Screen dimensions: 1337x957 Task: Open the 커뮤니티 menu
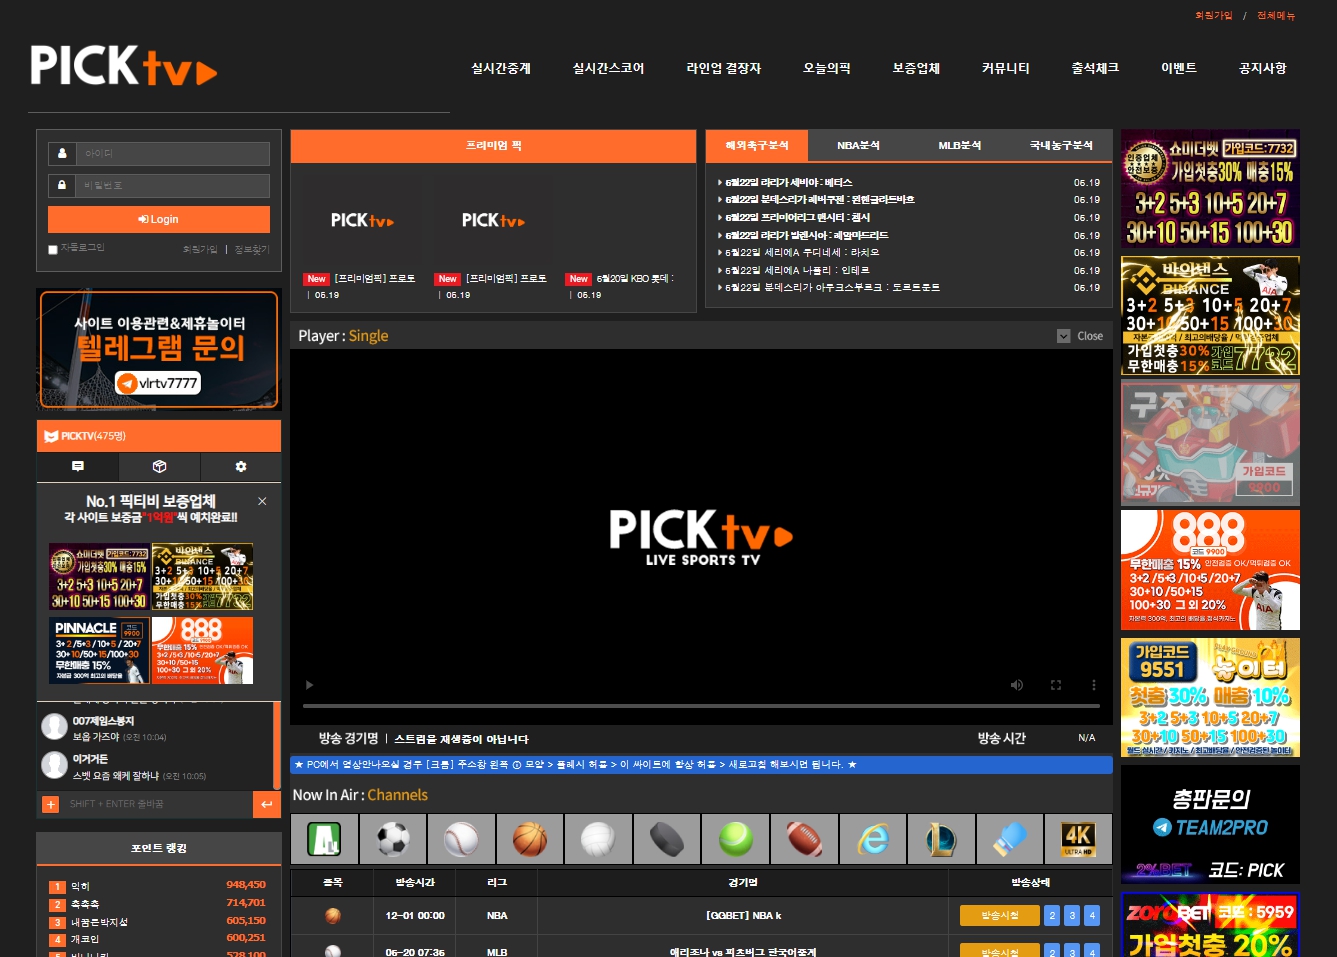pyautogui.click(x=1005, y=68)
